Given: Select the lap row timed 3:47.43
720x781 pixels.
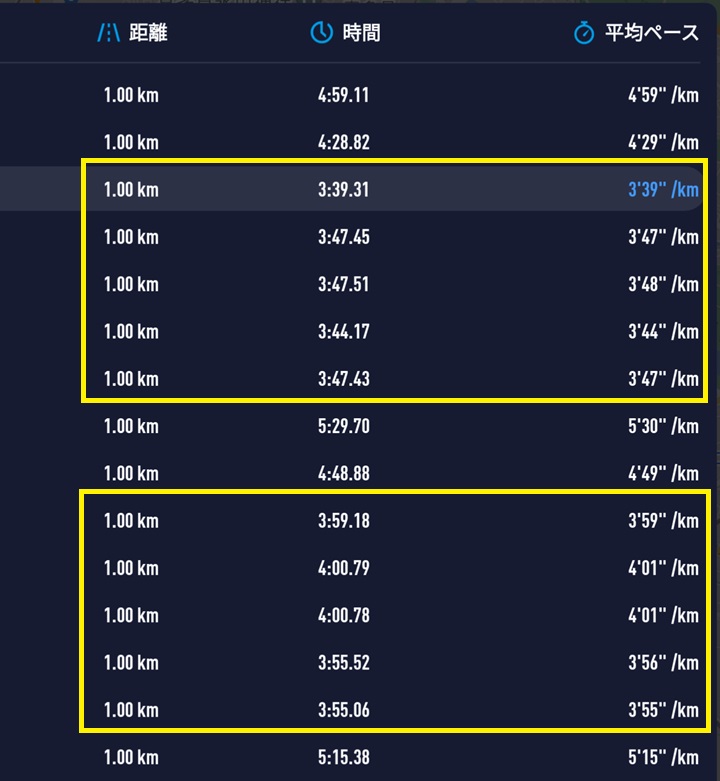Looking at the screenshot, I should 351,379.
